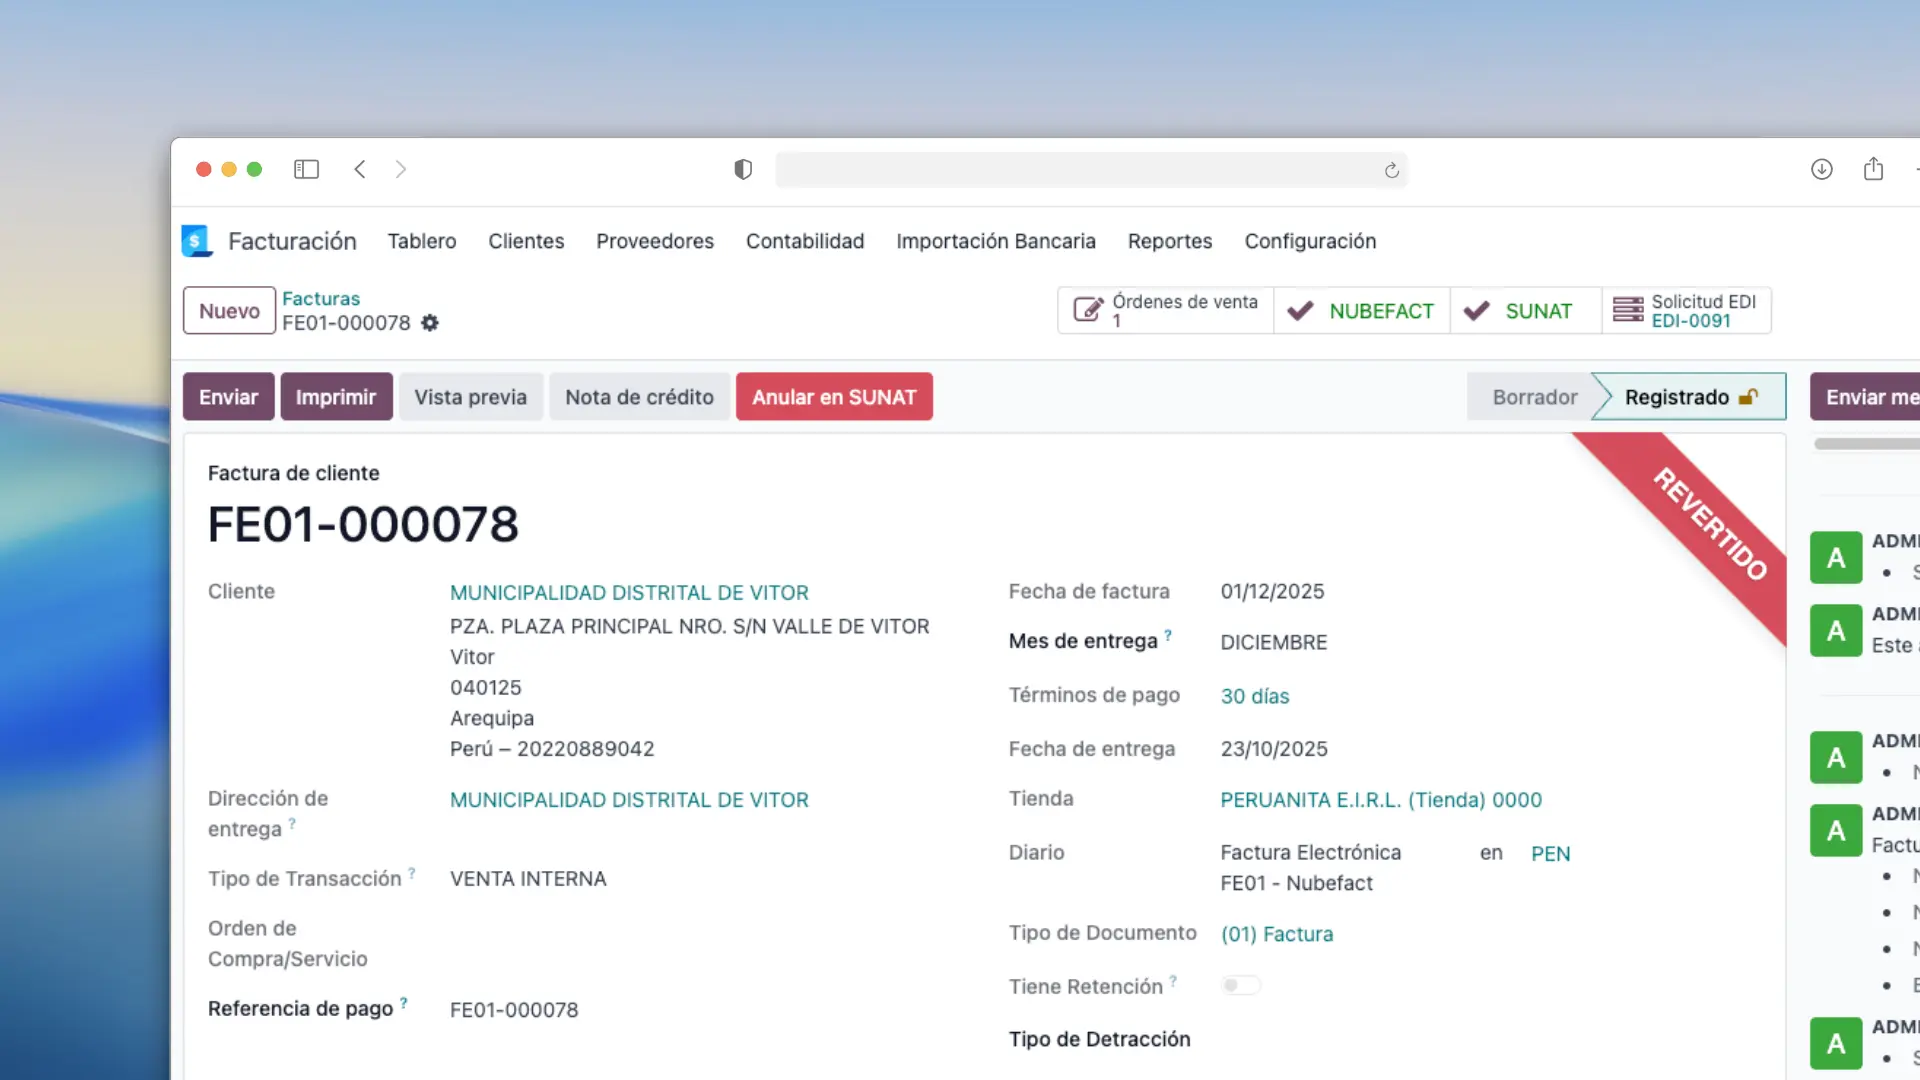Go back with the left chevron
This screenshot has width=1920, height=1080.
click(x=360, y=170)
